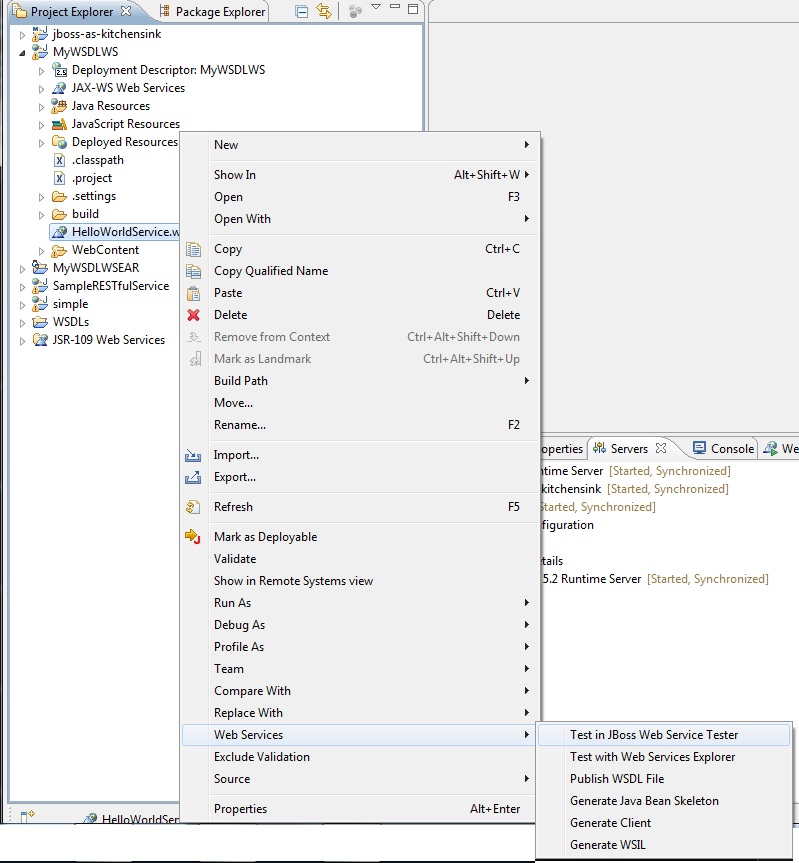Select the kitchensink server module row
This screenshot has width=799, height=863.
634,489
